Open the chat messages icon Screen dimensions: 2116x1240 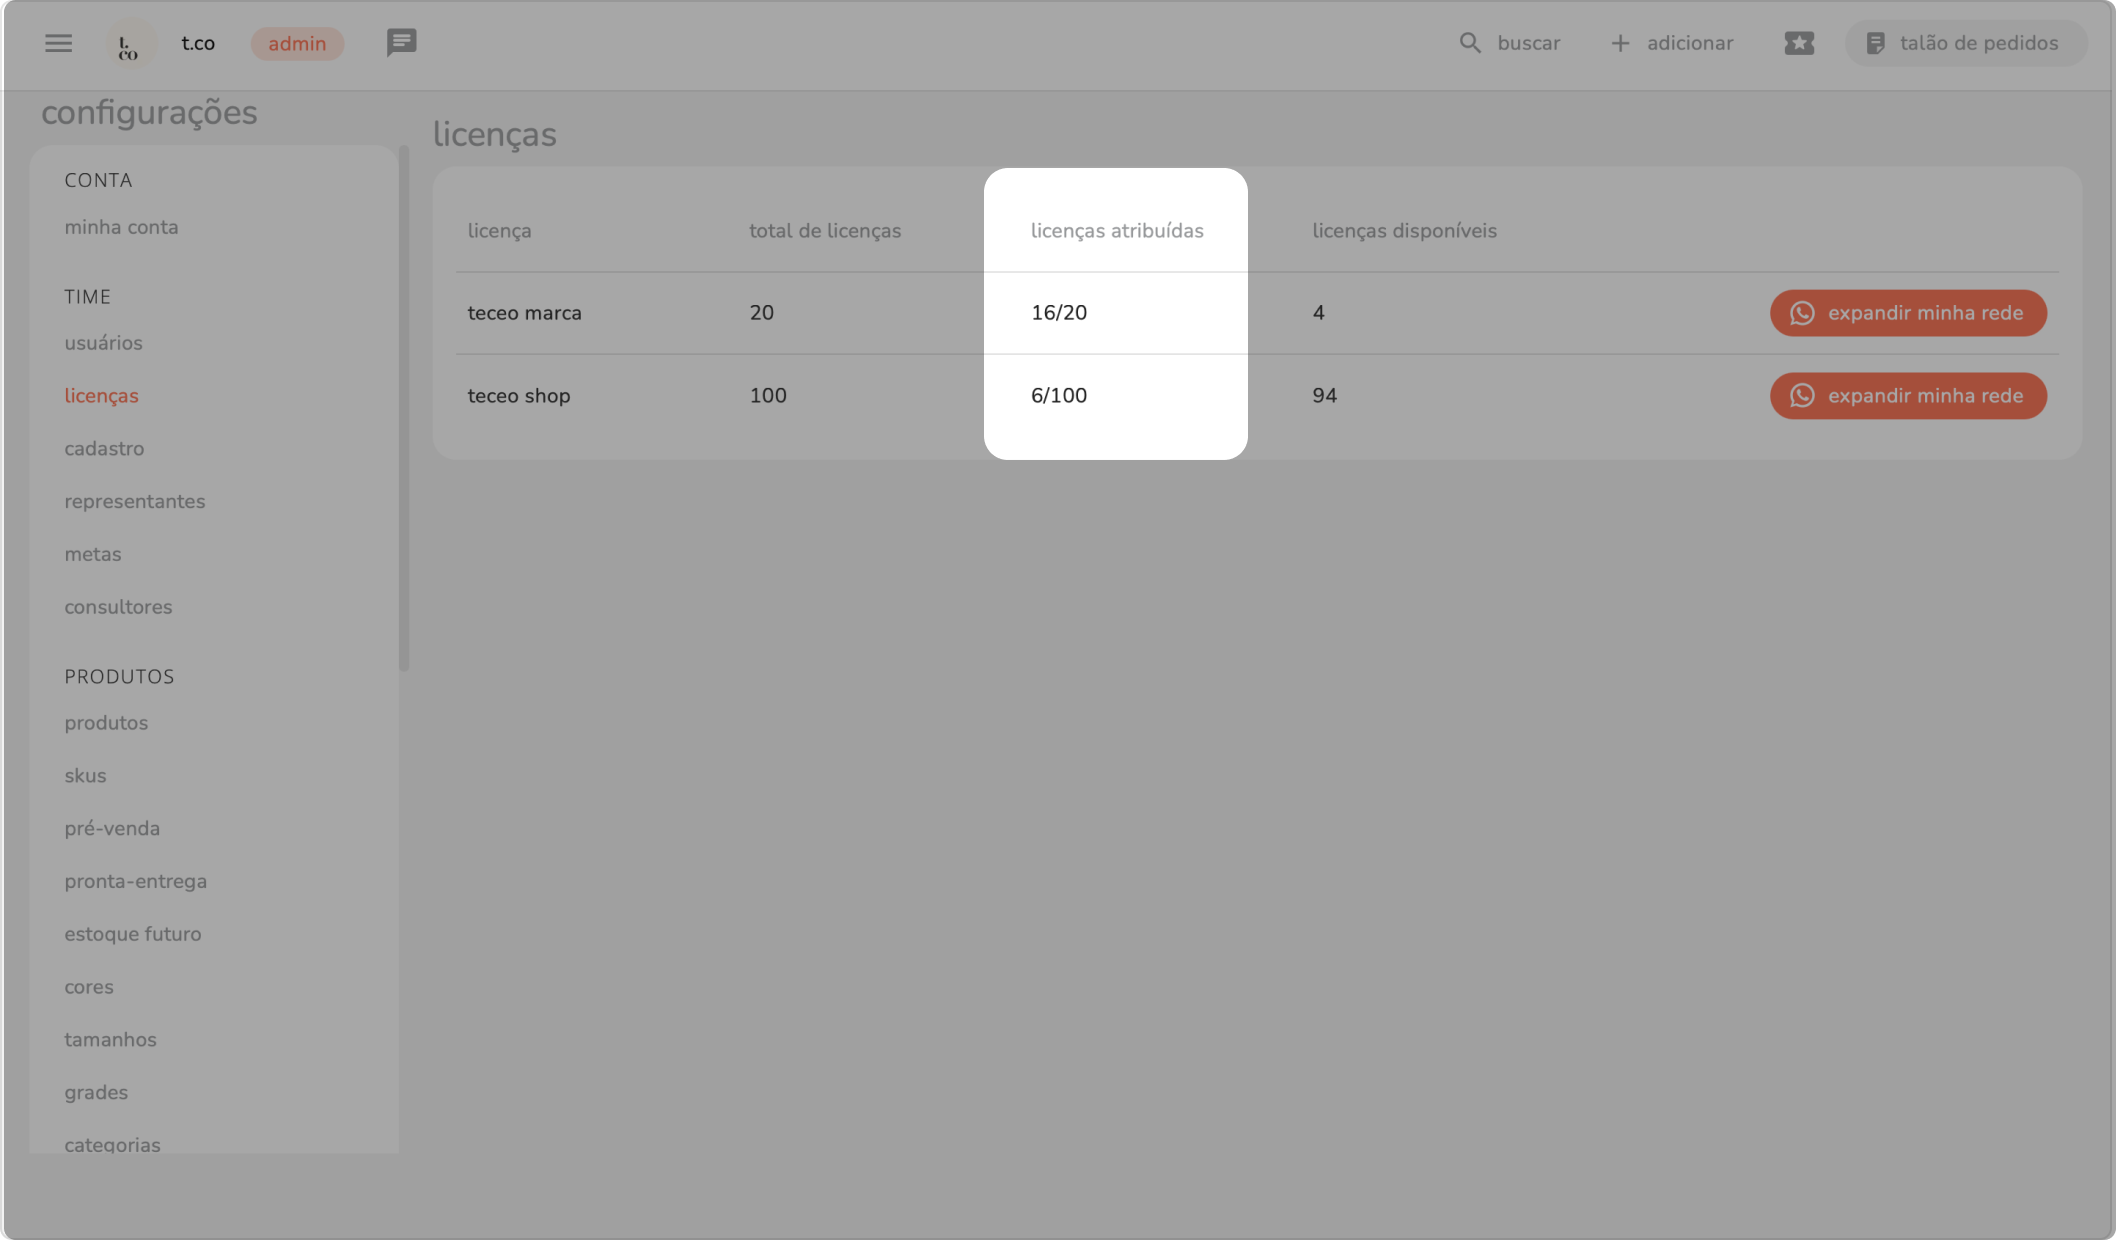401,43
